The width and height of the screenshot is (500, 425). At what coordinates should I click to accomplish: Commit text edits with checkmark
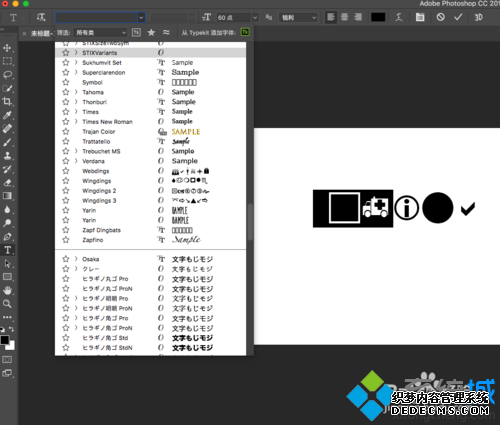[458, 17]
